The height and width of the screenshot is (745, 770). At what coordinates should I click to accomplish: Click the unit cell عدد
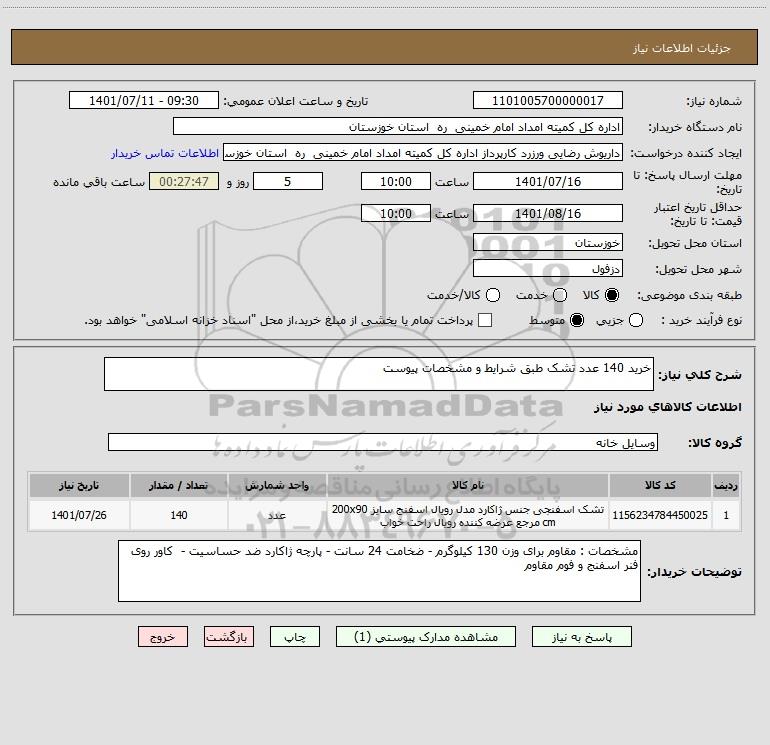click(277, 515)
